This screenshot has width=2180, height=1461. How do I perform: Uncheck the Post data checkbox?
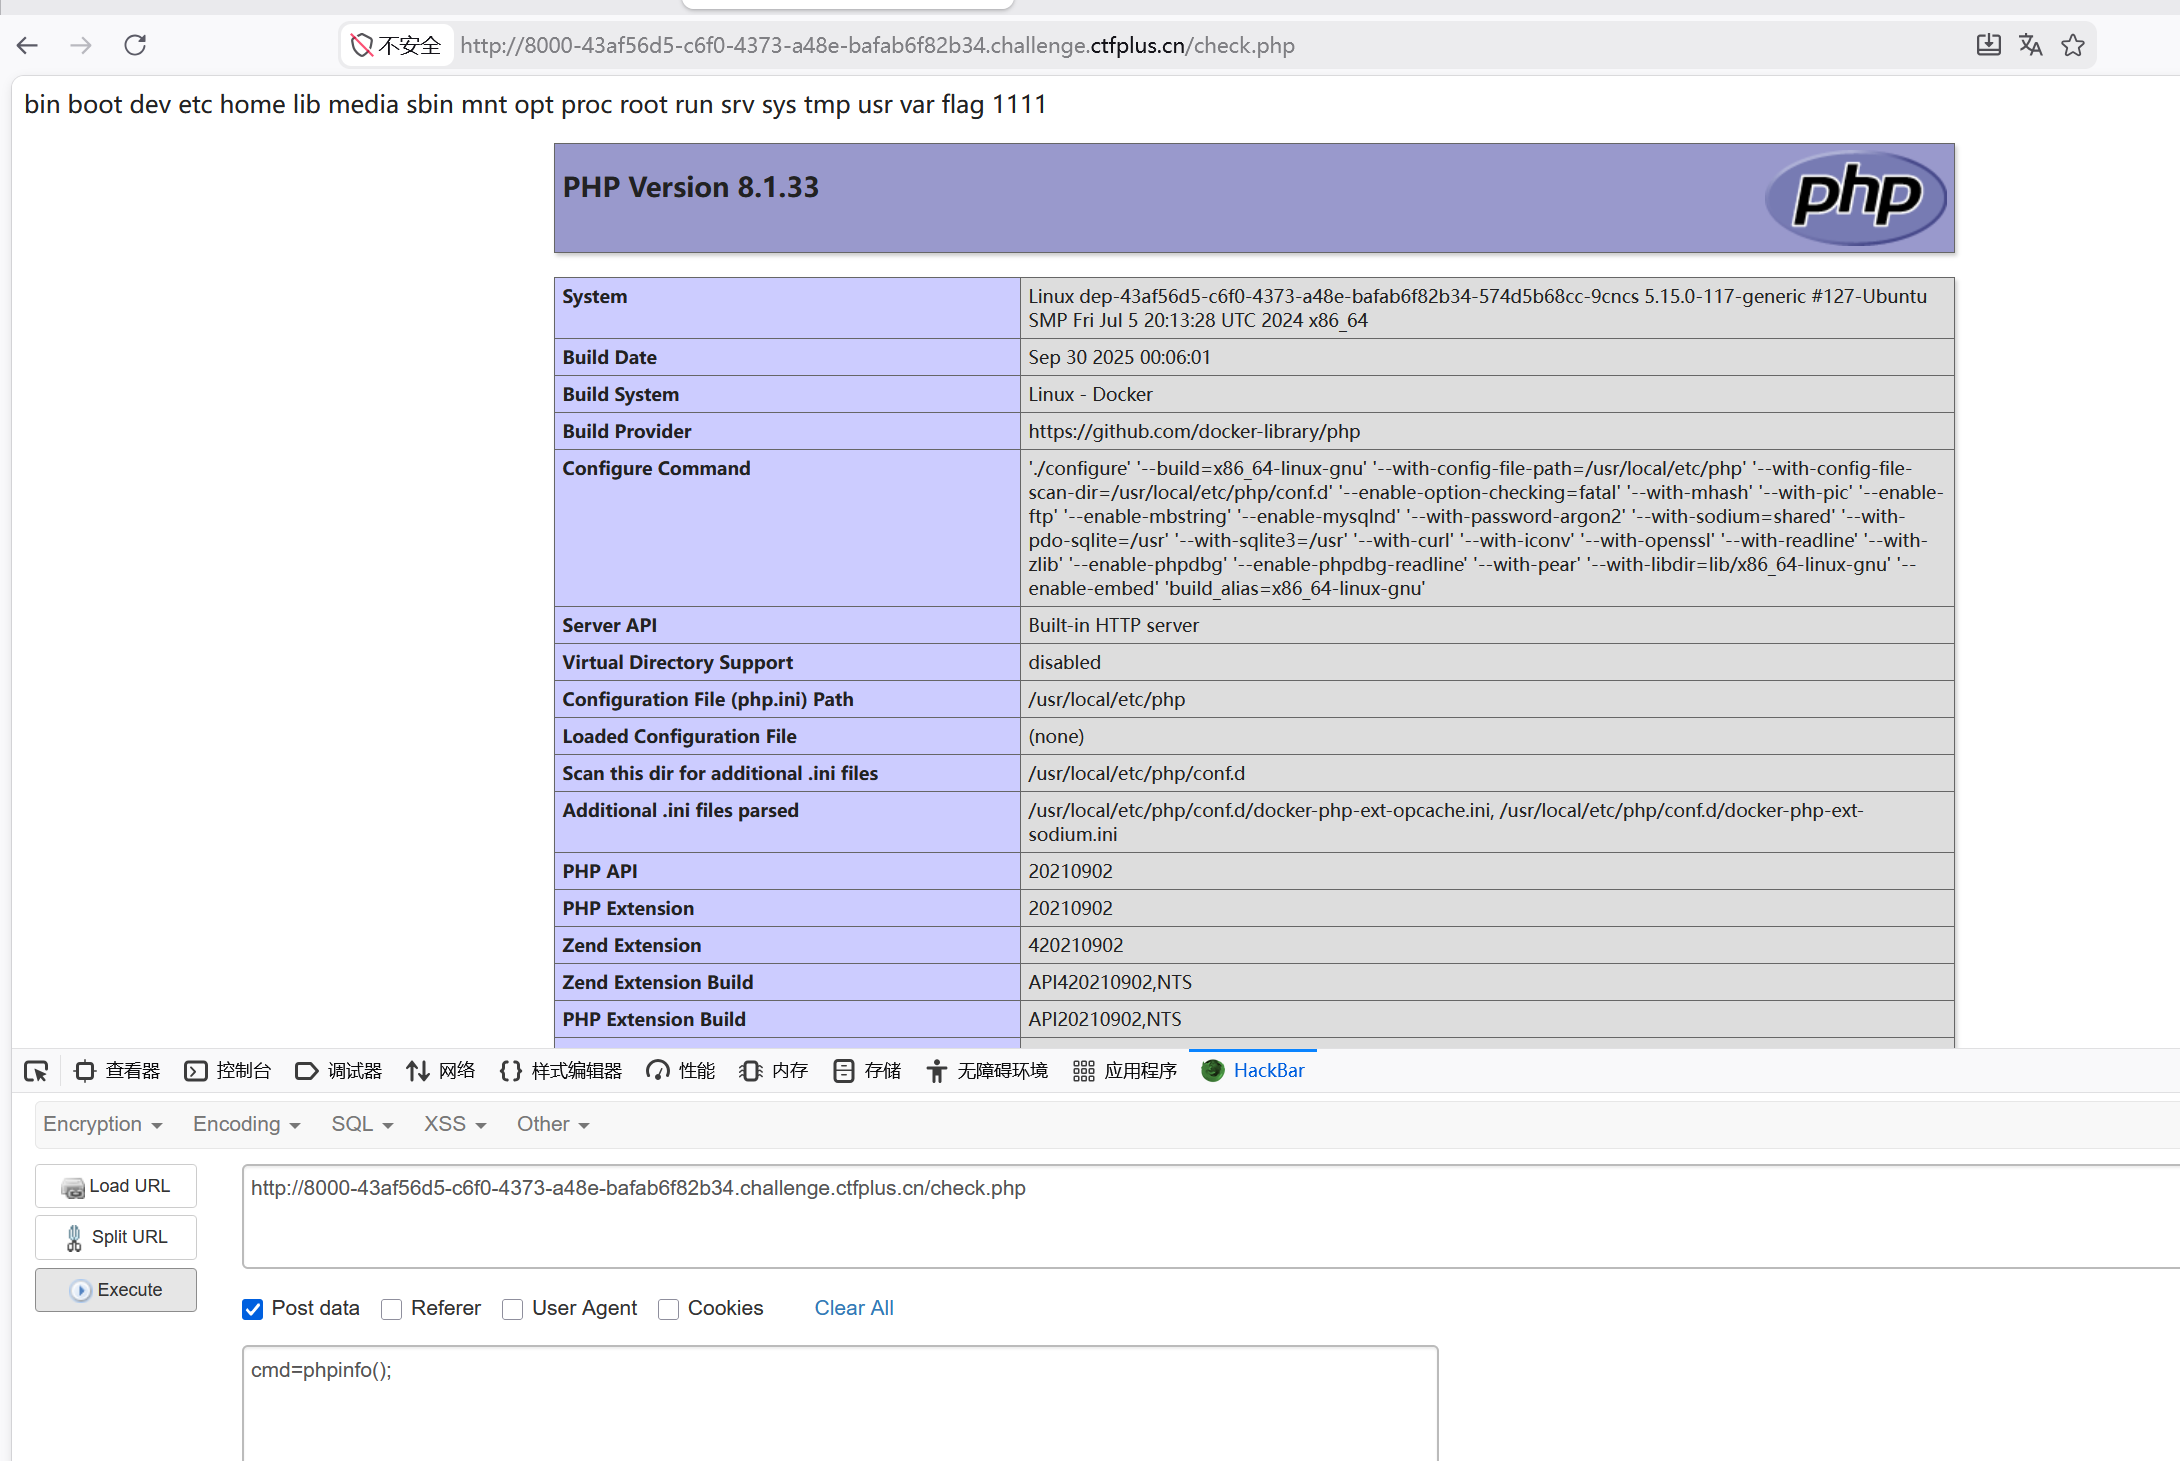click(253, 1309)
